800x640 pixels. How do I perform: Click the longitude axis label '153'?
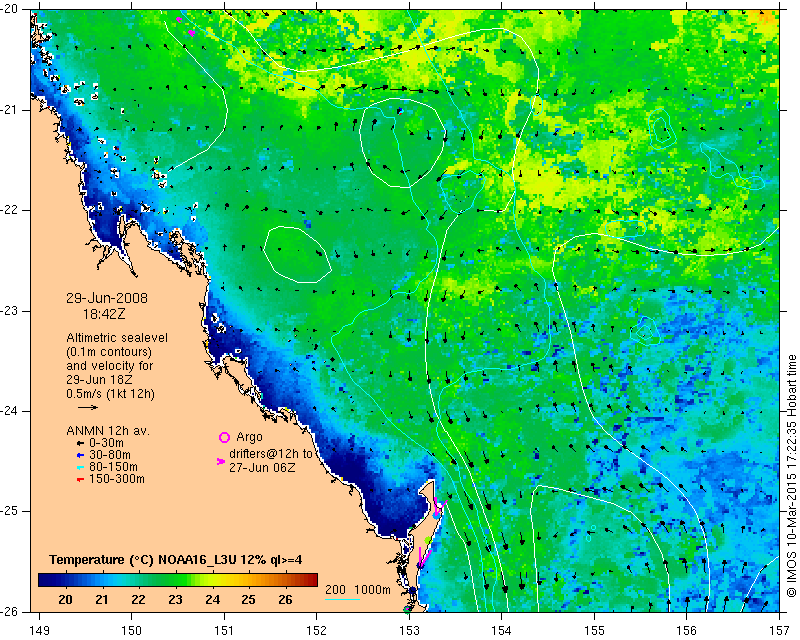tap(409, 631)
